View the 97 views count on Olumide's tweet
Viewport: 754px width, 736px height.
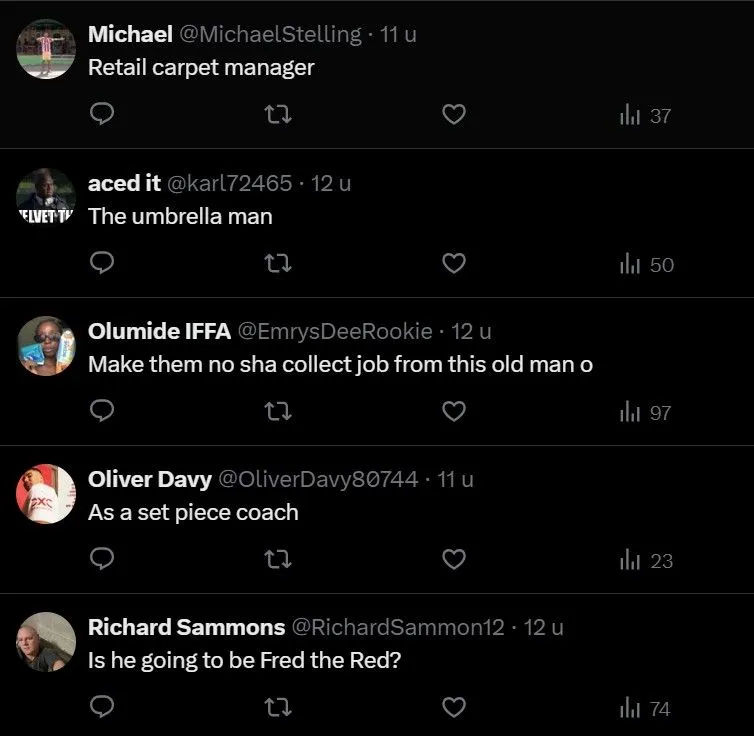pyautogui.click(x=646, y=412)
